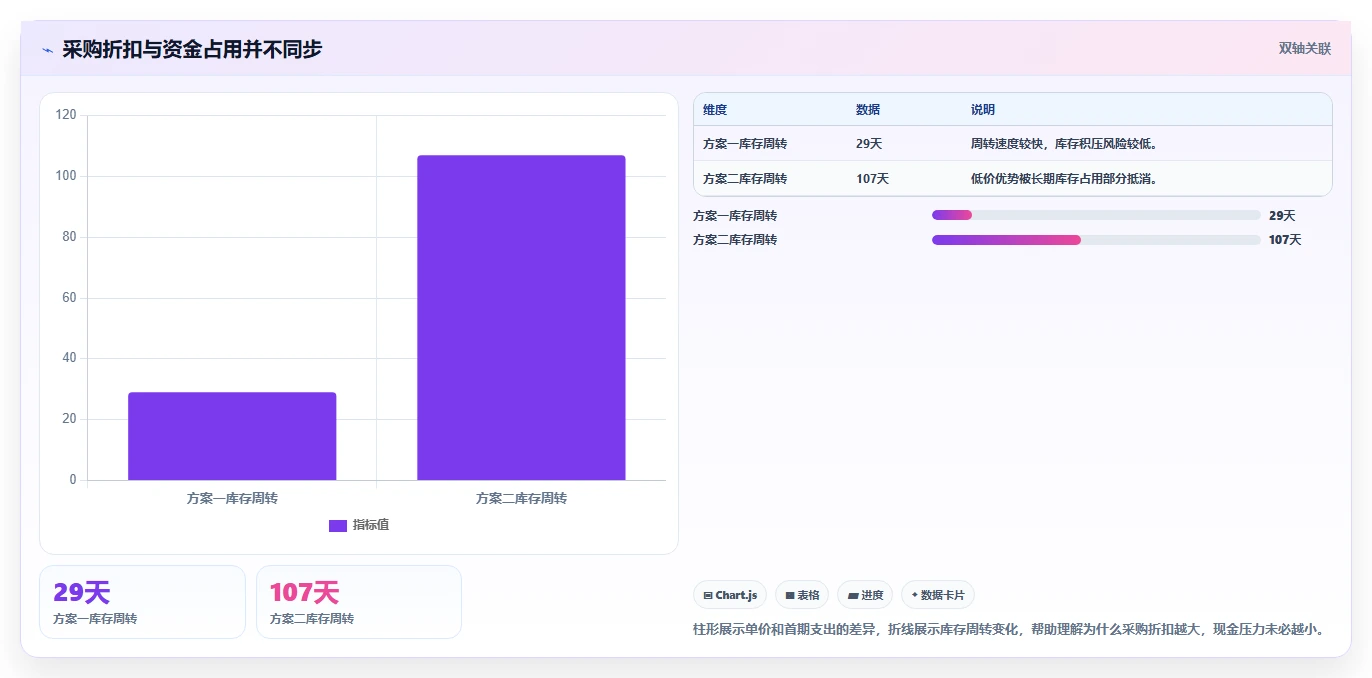Toggle the 指标值 legend color box

point(338,525)
